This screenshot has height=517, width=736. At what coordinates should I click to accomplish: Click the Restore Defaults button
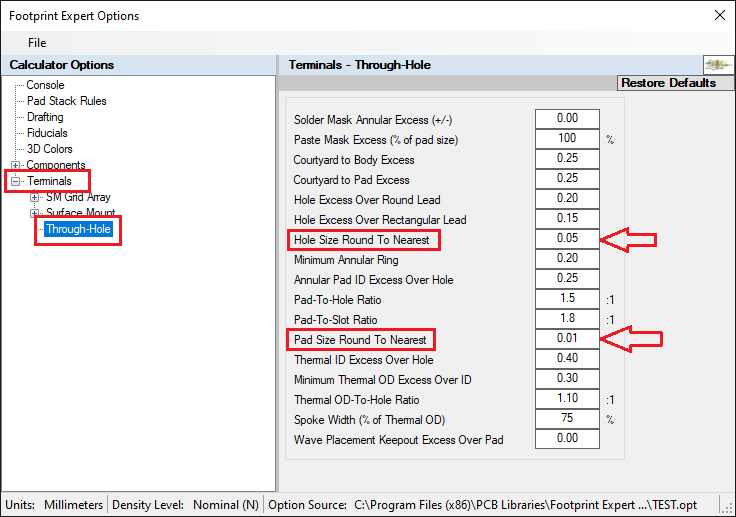point(667,83)
